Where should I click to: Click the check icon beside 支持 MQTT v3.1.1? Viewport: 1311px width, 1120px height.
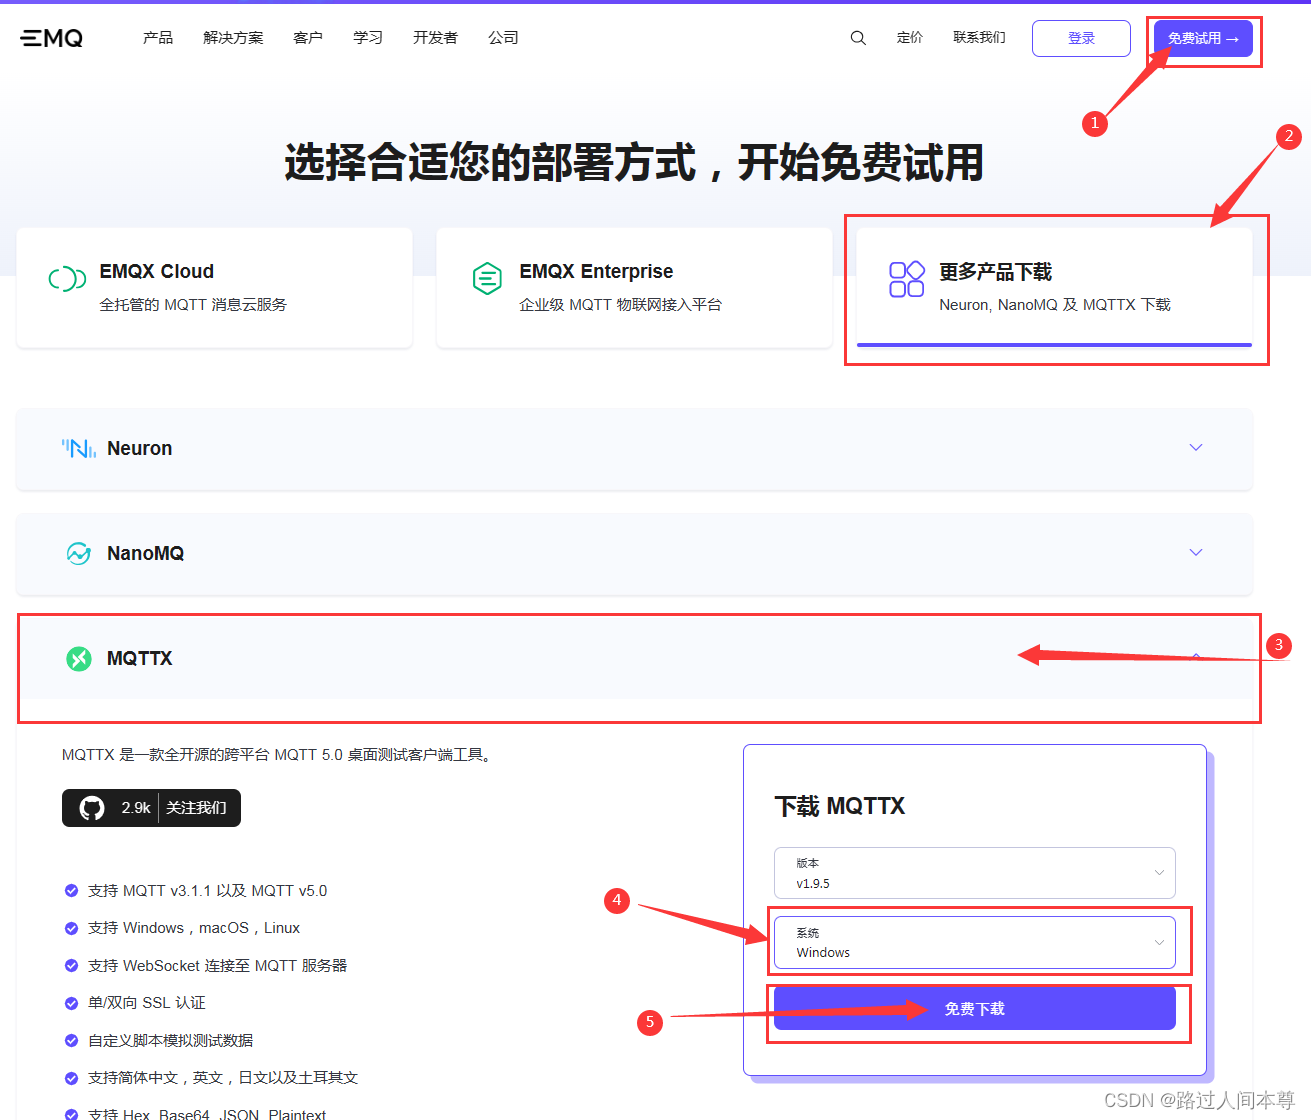[71, 890]
